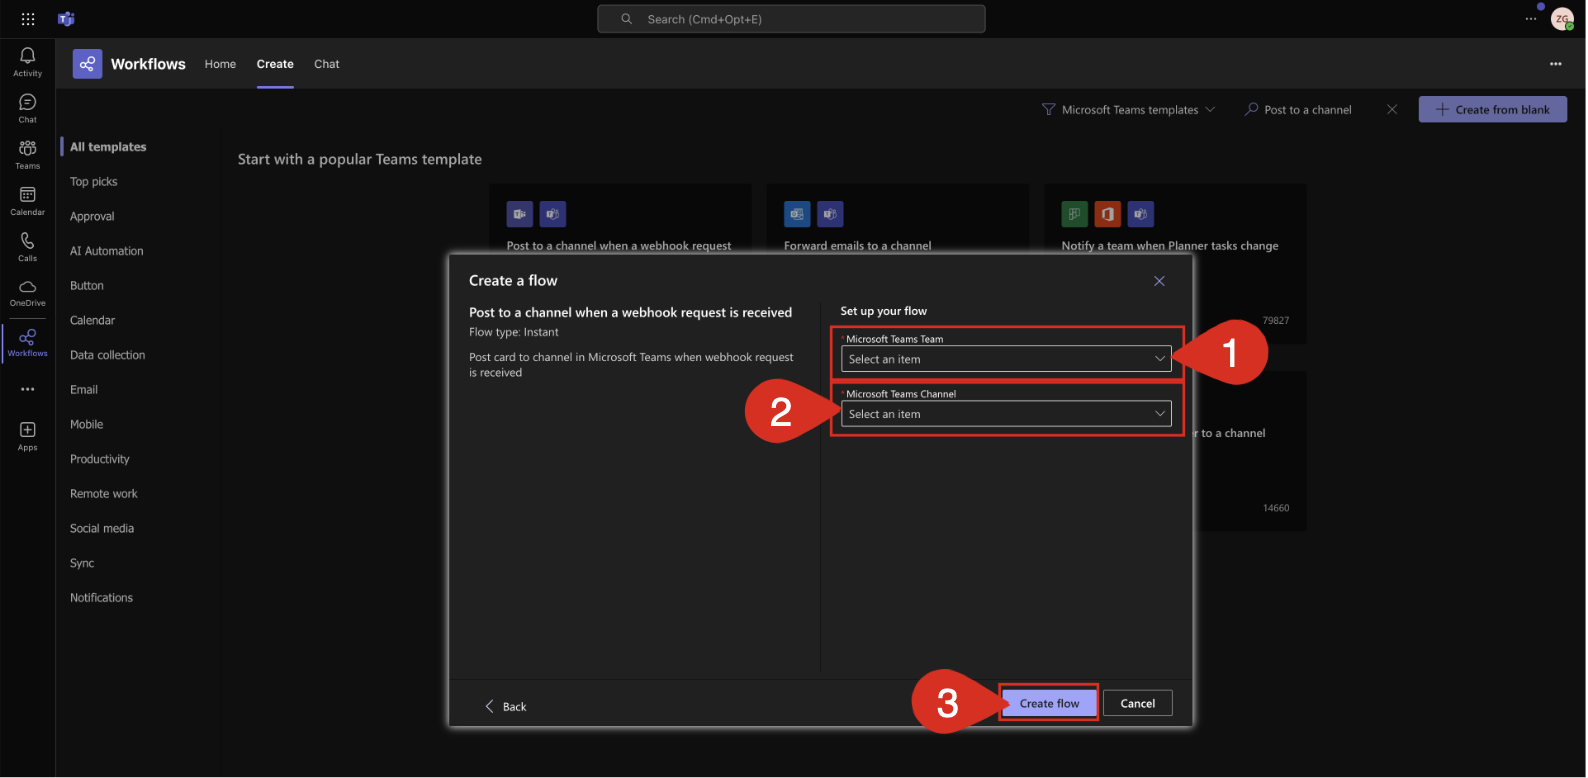
Task: Click the Create from blank button
Action: [1492, 110]
